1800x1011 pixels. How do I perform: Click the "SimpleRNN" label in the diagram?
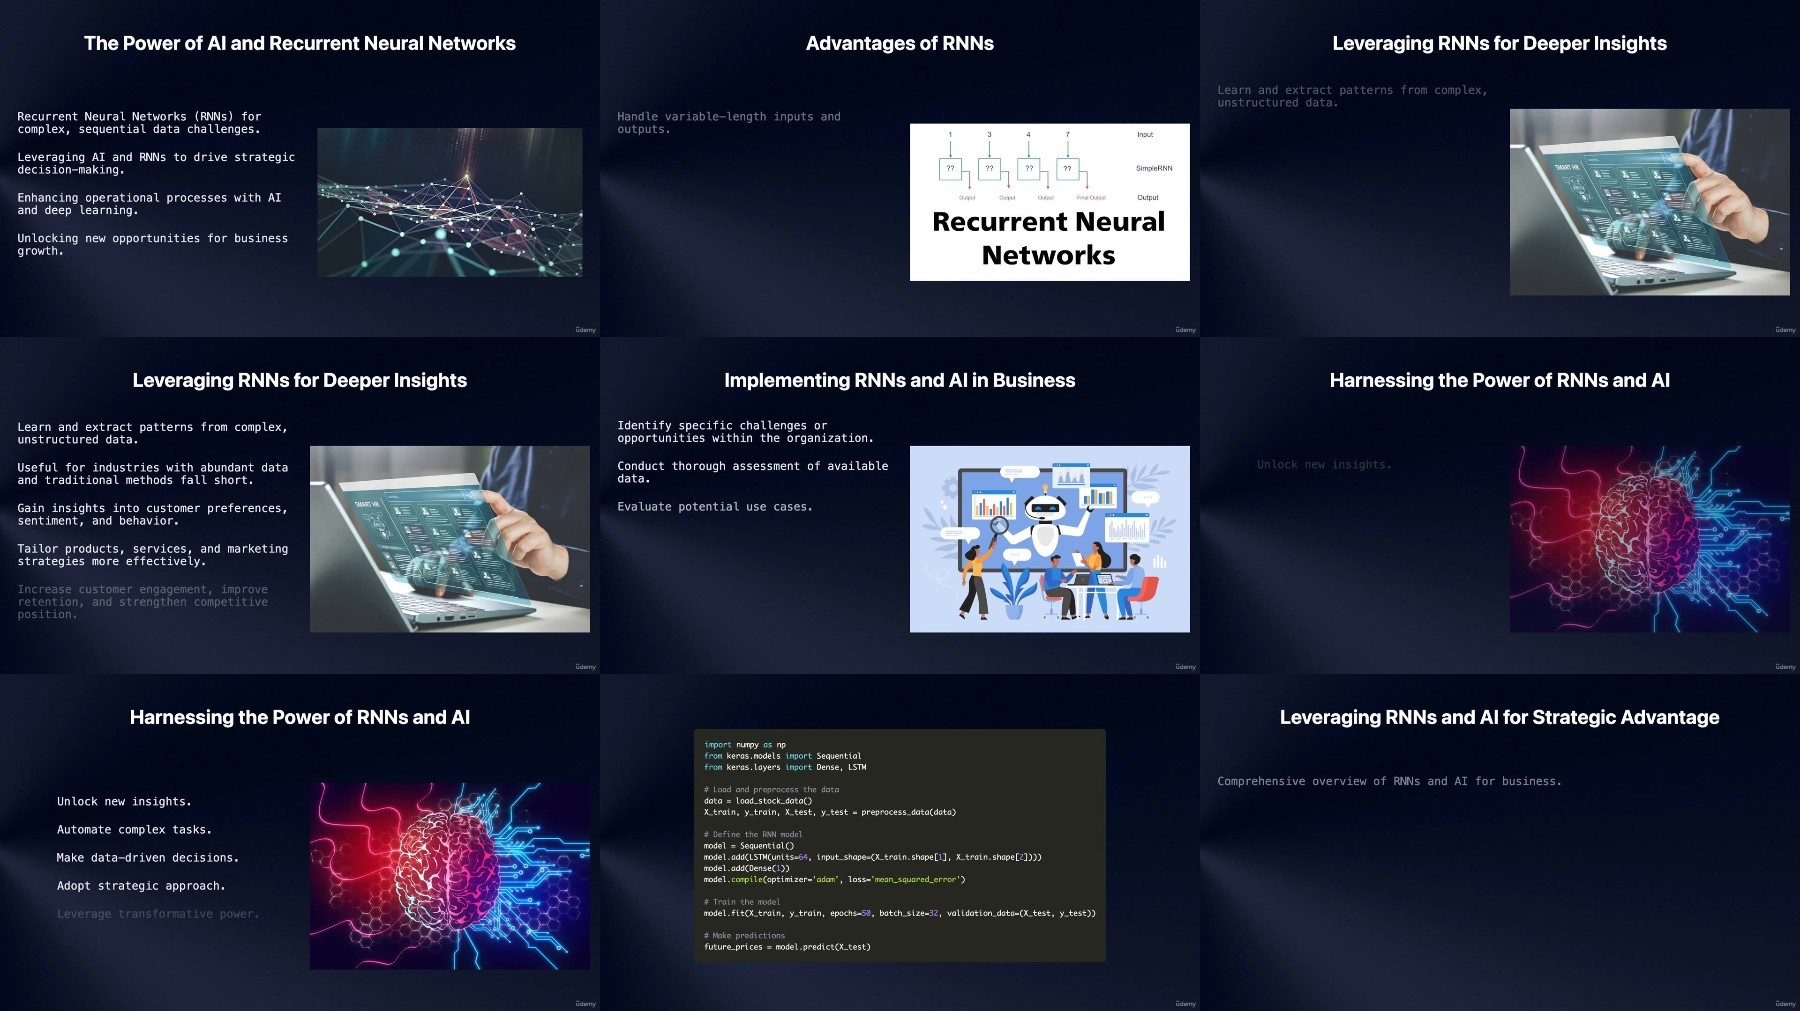click(x=1154, y=168)
